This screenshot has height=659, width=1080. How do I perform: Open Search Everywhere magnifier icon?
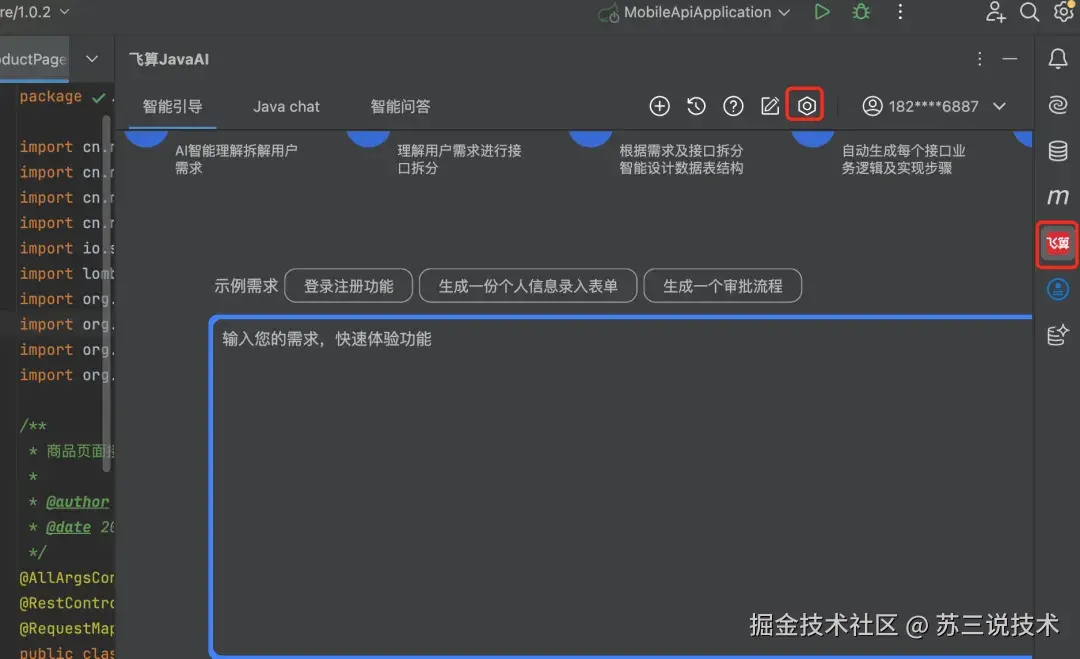[1028, 12]
